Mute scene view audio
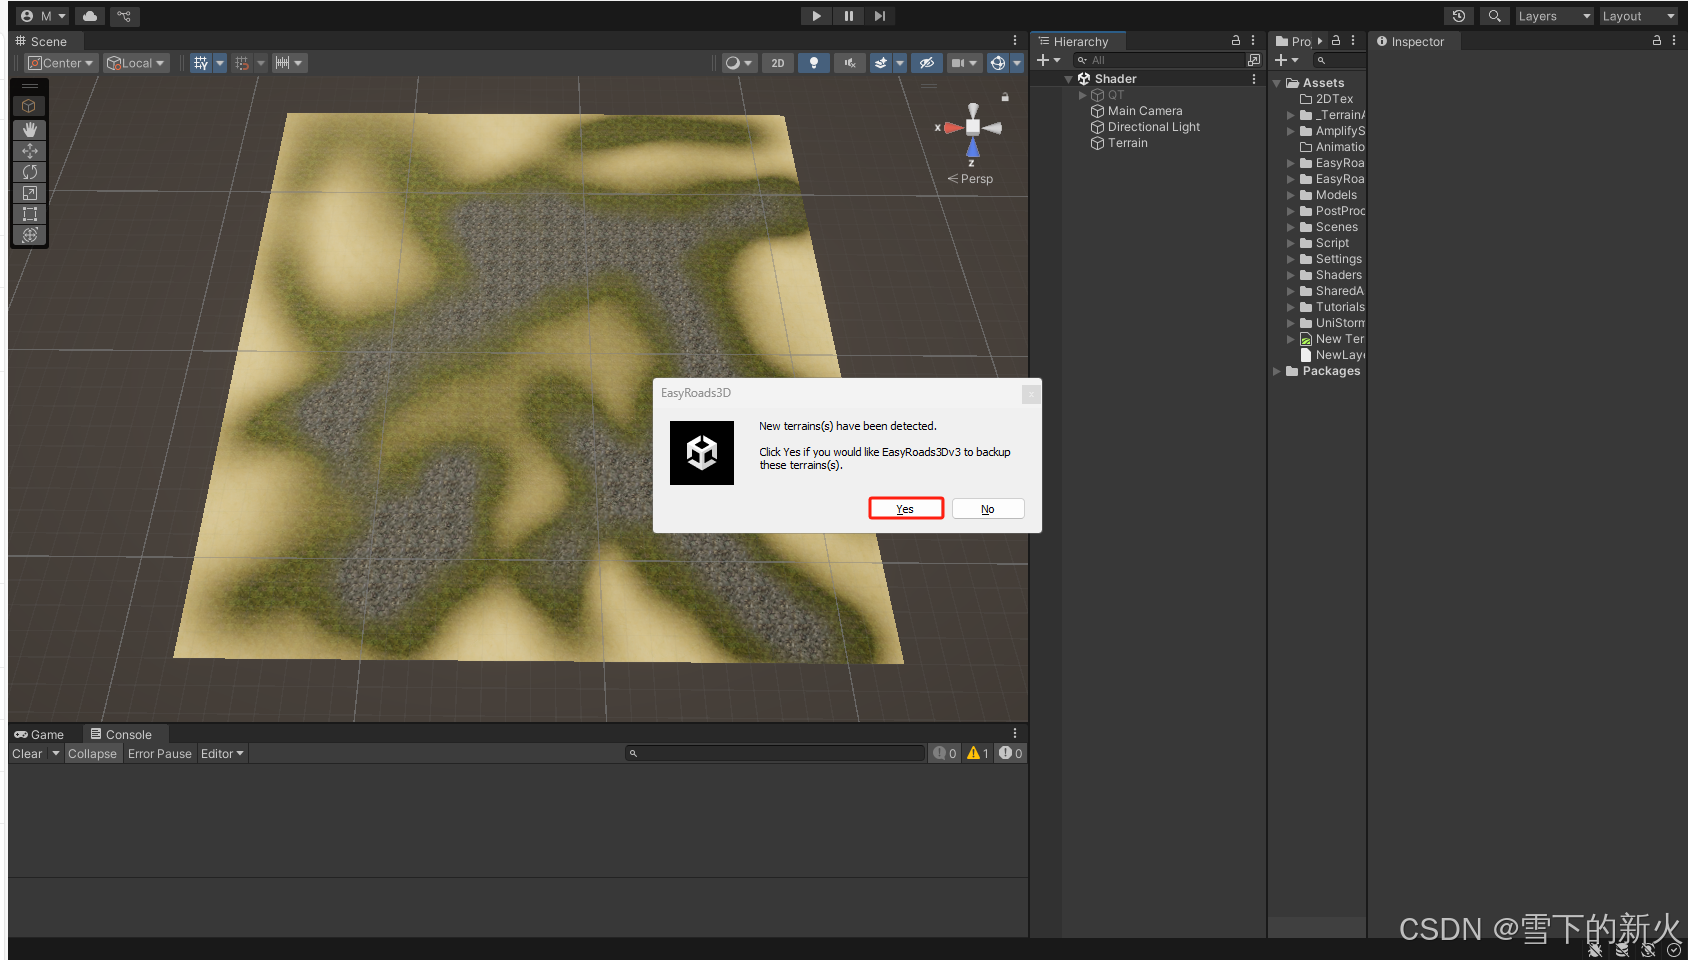The width and height of the screenshot is (1688, 960). (849, 62)
